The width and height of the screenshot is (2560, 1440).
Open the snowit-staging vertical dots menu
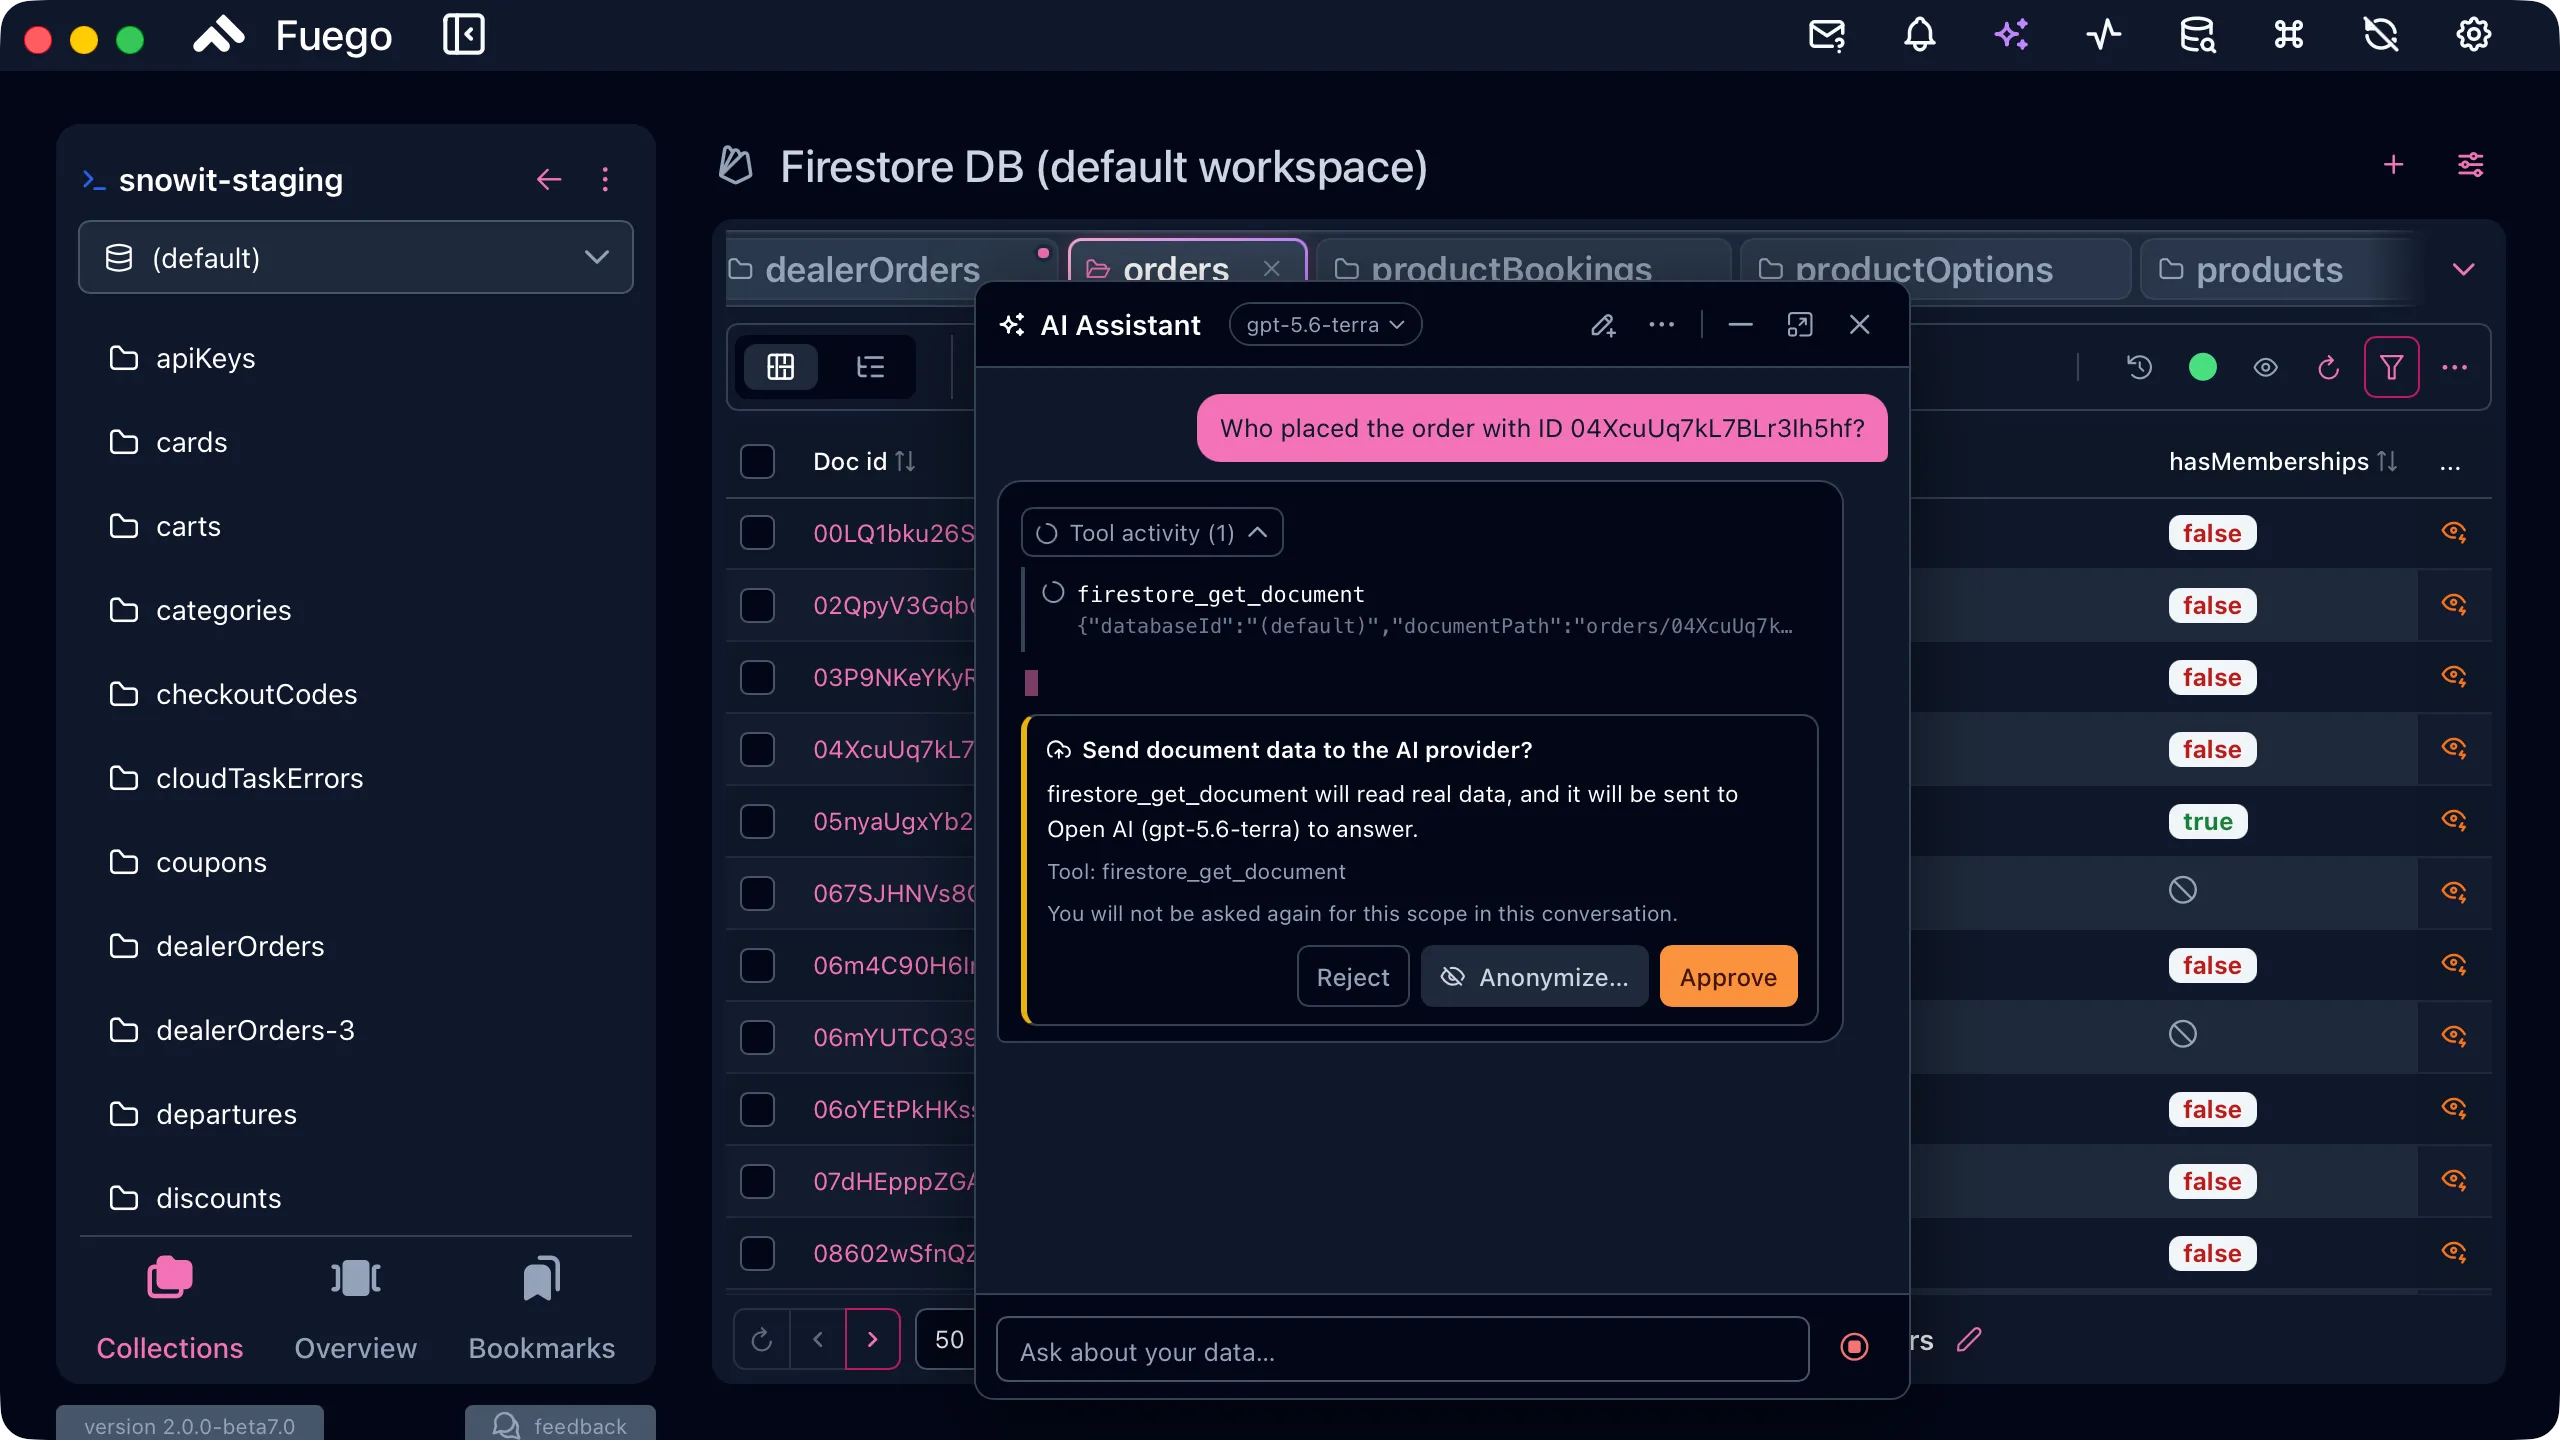[x=605, y=180]
